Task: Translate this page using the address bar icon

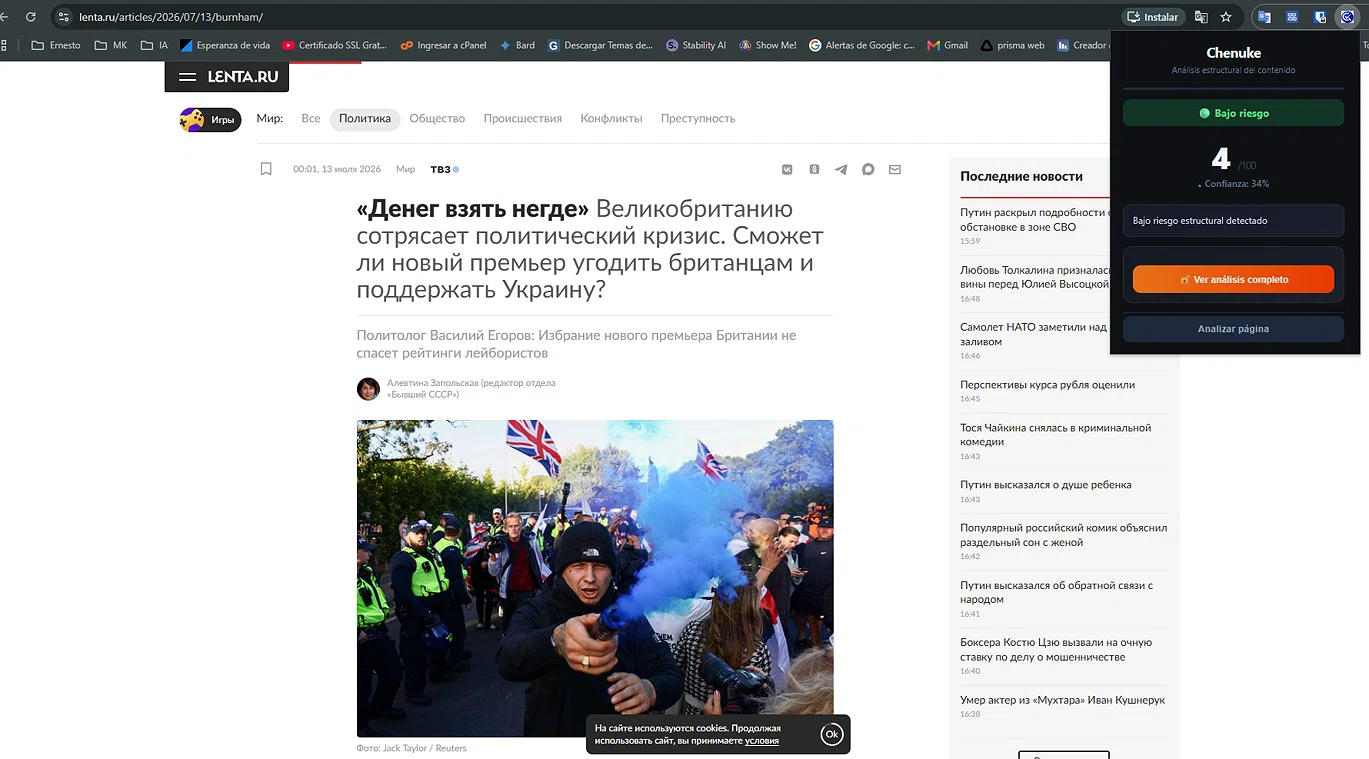Action: [1201, 17]
